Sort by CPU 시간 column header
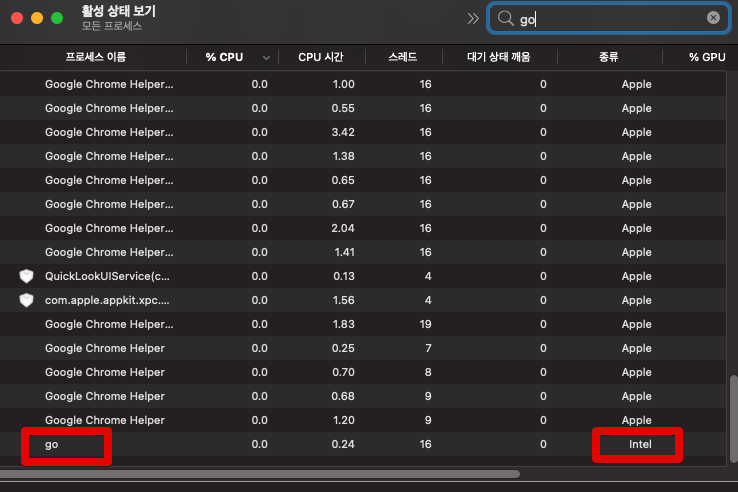 [321, 57]
